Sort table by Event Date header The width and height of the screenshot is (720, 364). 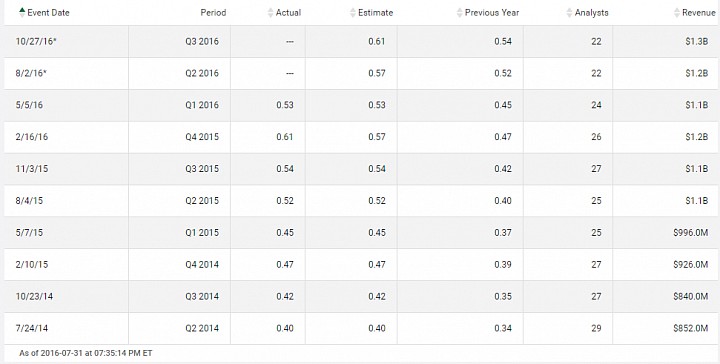click(48, 13)
